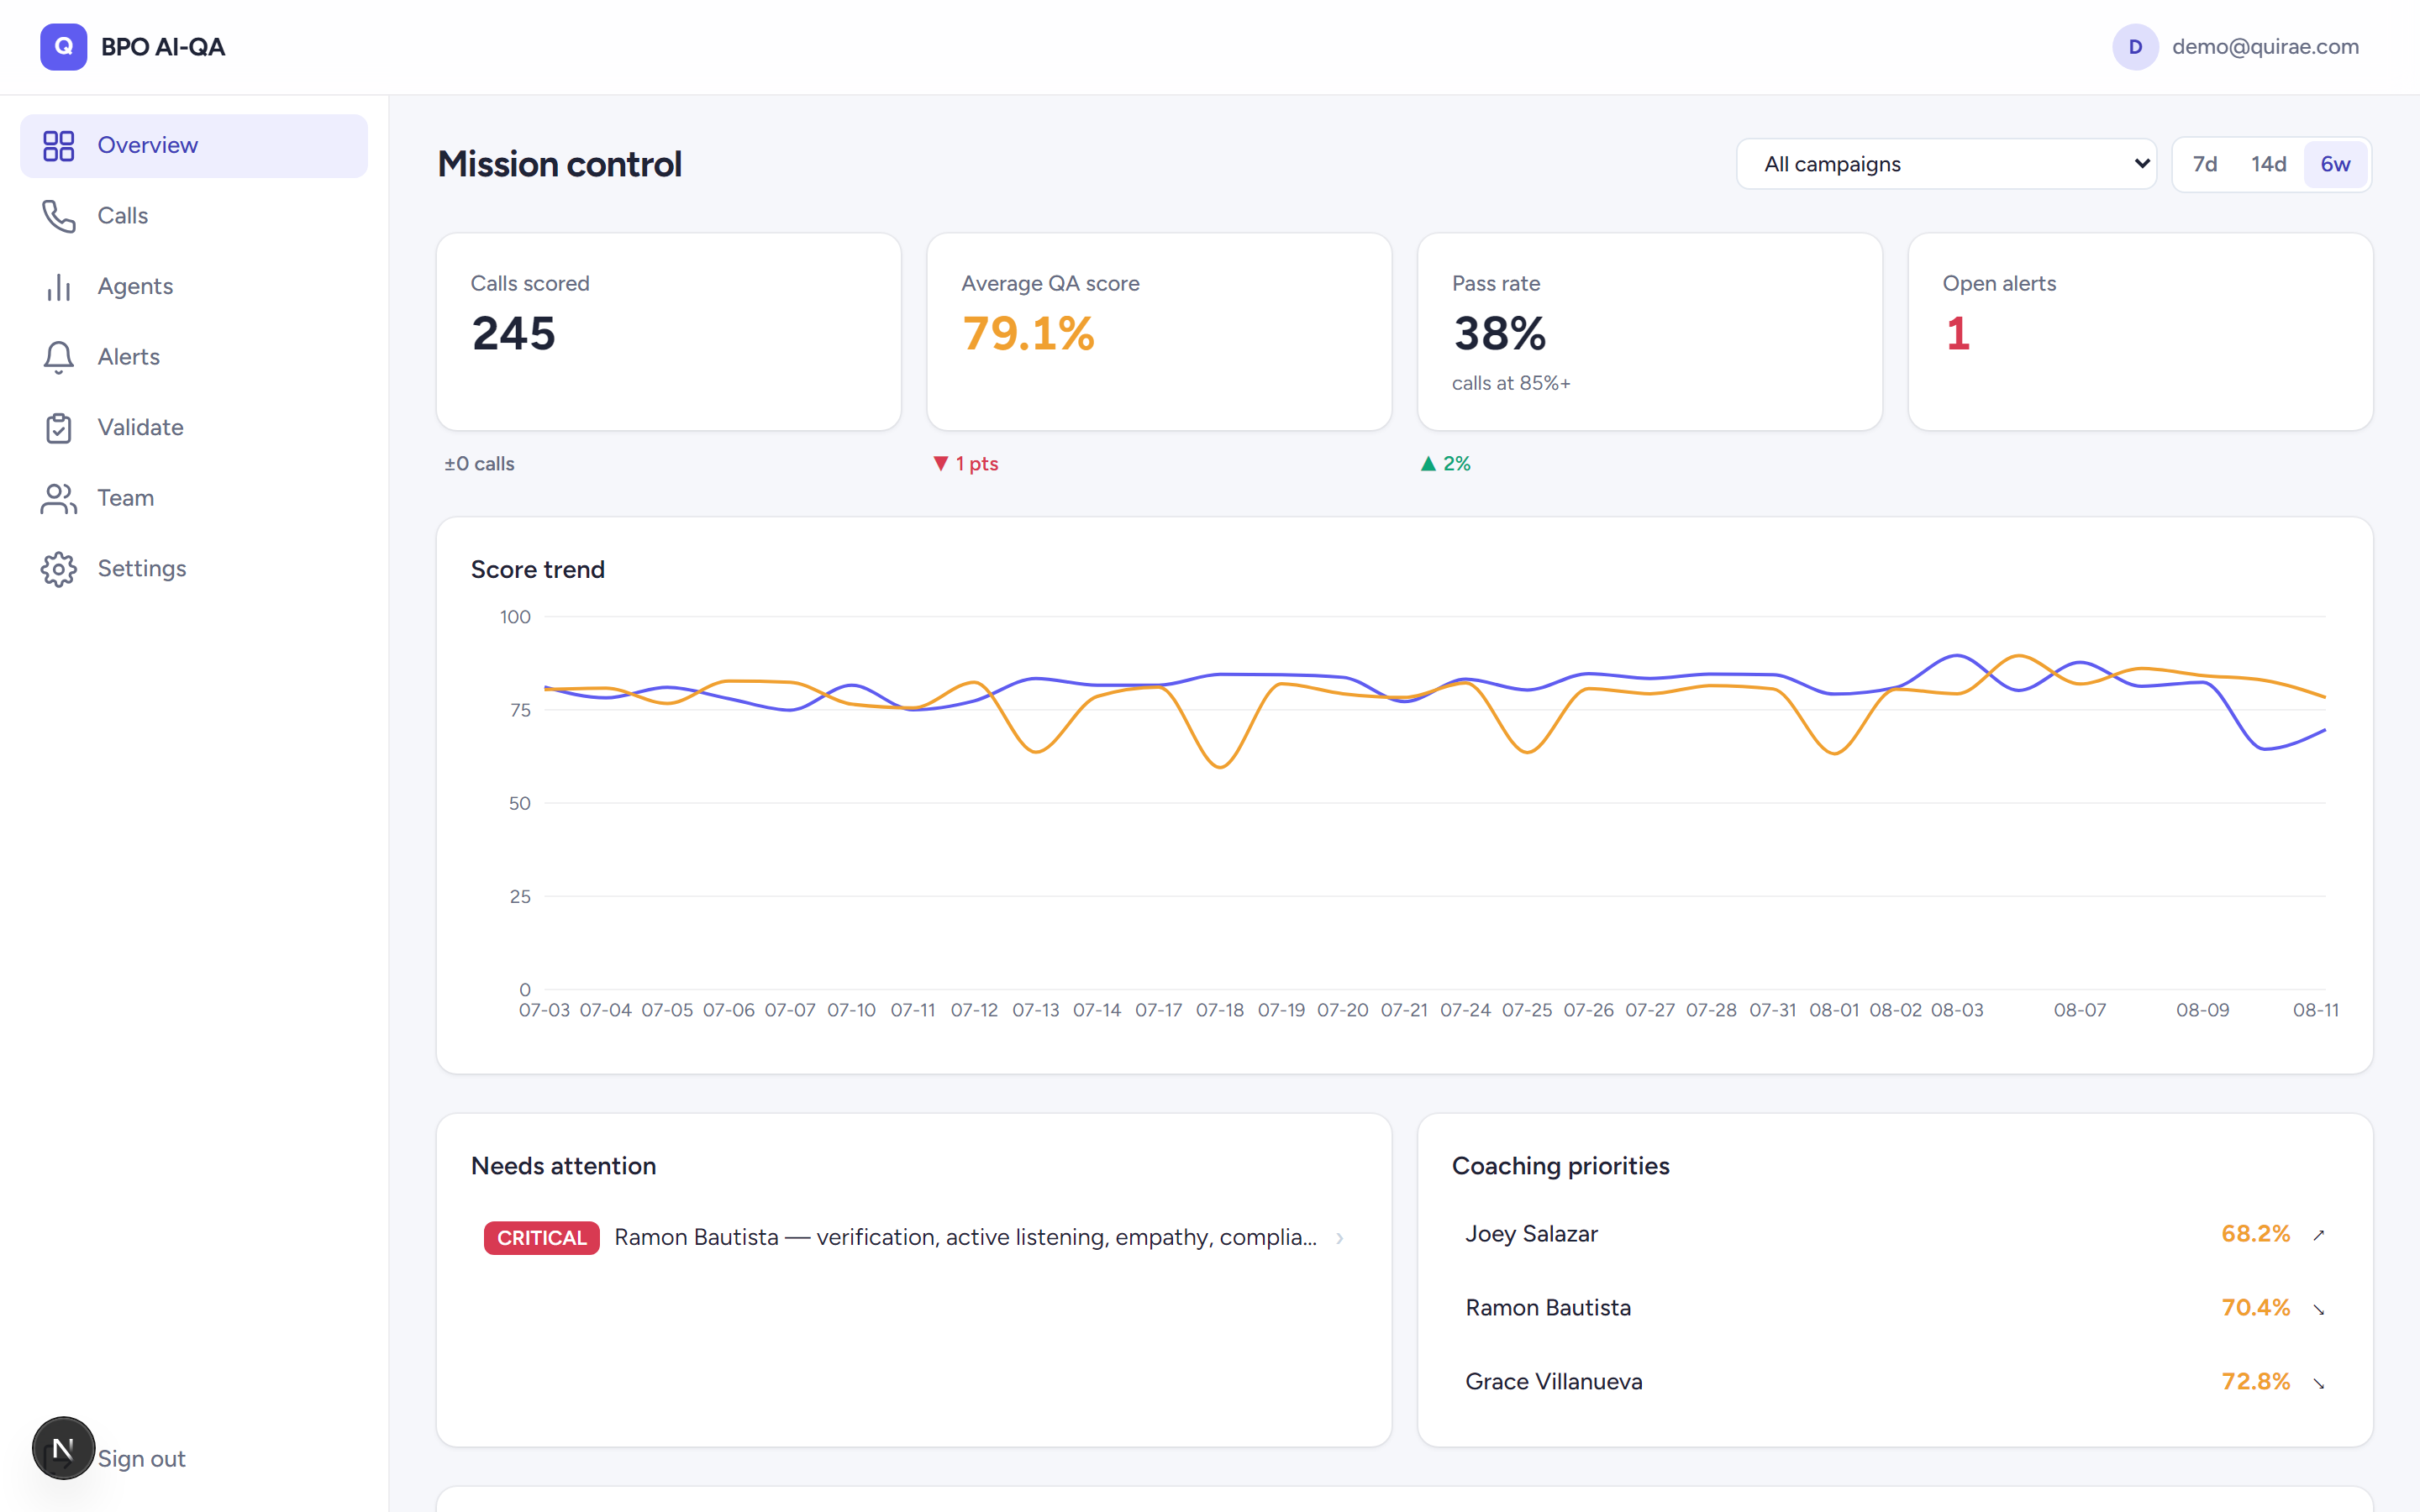Click the Next.js N badge icon

click(x=63, y=1447)
